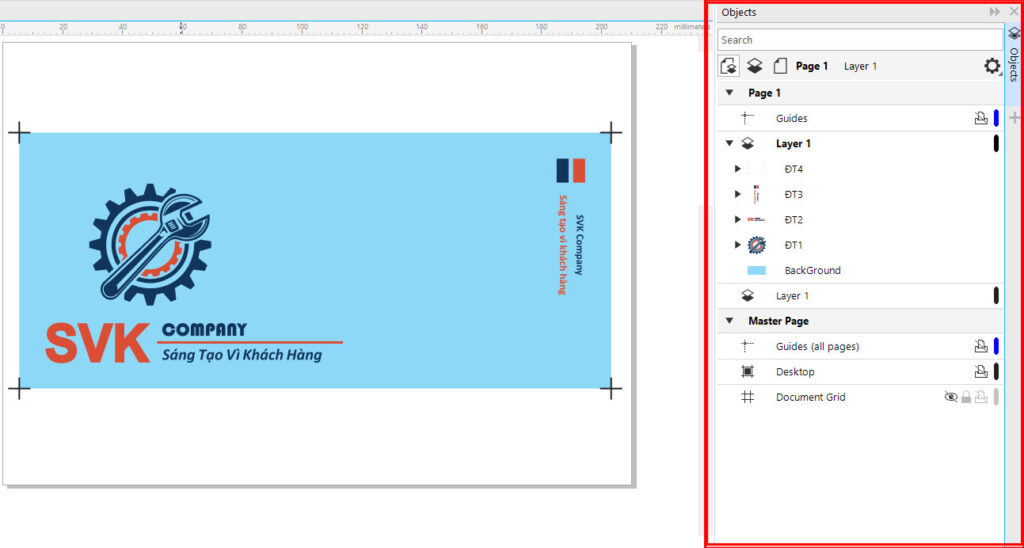The height and width of the screenshot is (548, 1024).
Task: Toggle the Document Grid lock icon
Action: tap(966, 397)
